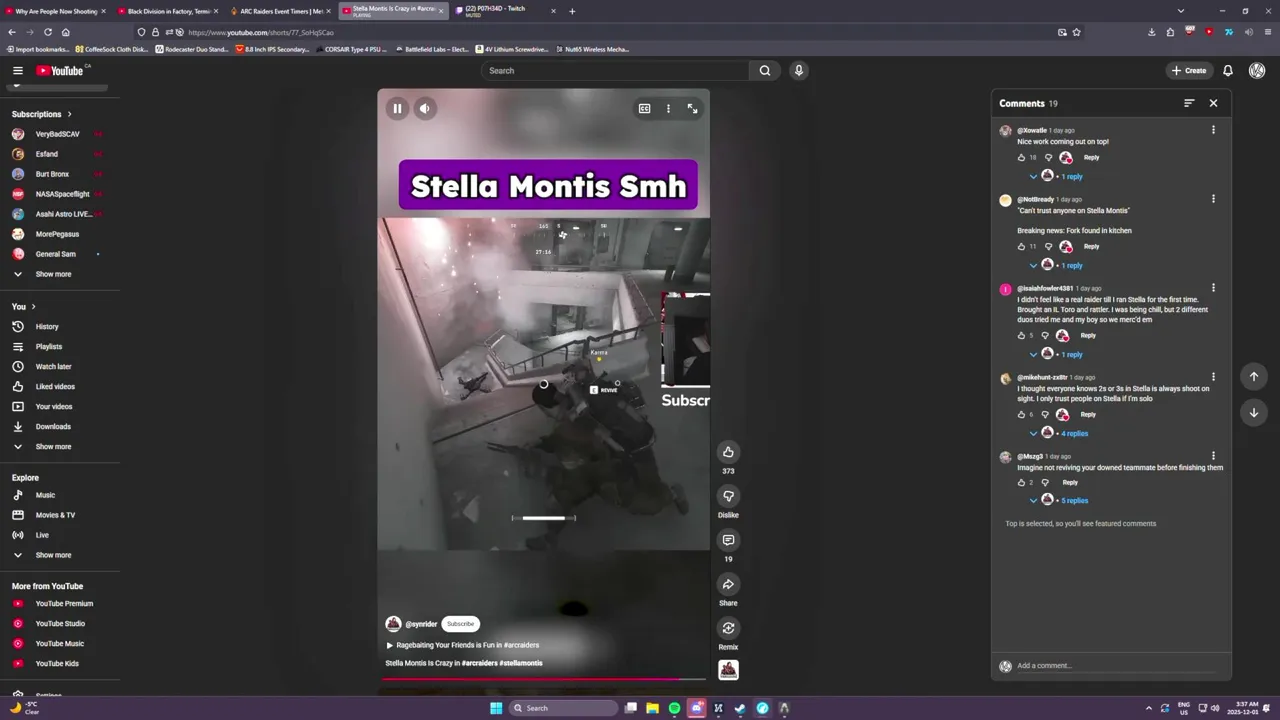This screenshot has height=720, width=1280.
Task: Click the #stellamontis hashtag
Action: click(521, 663)
